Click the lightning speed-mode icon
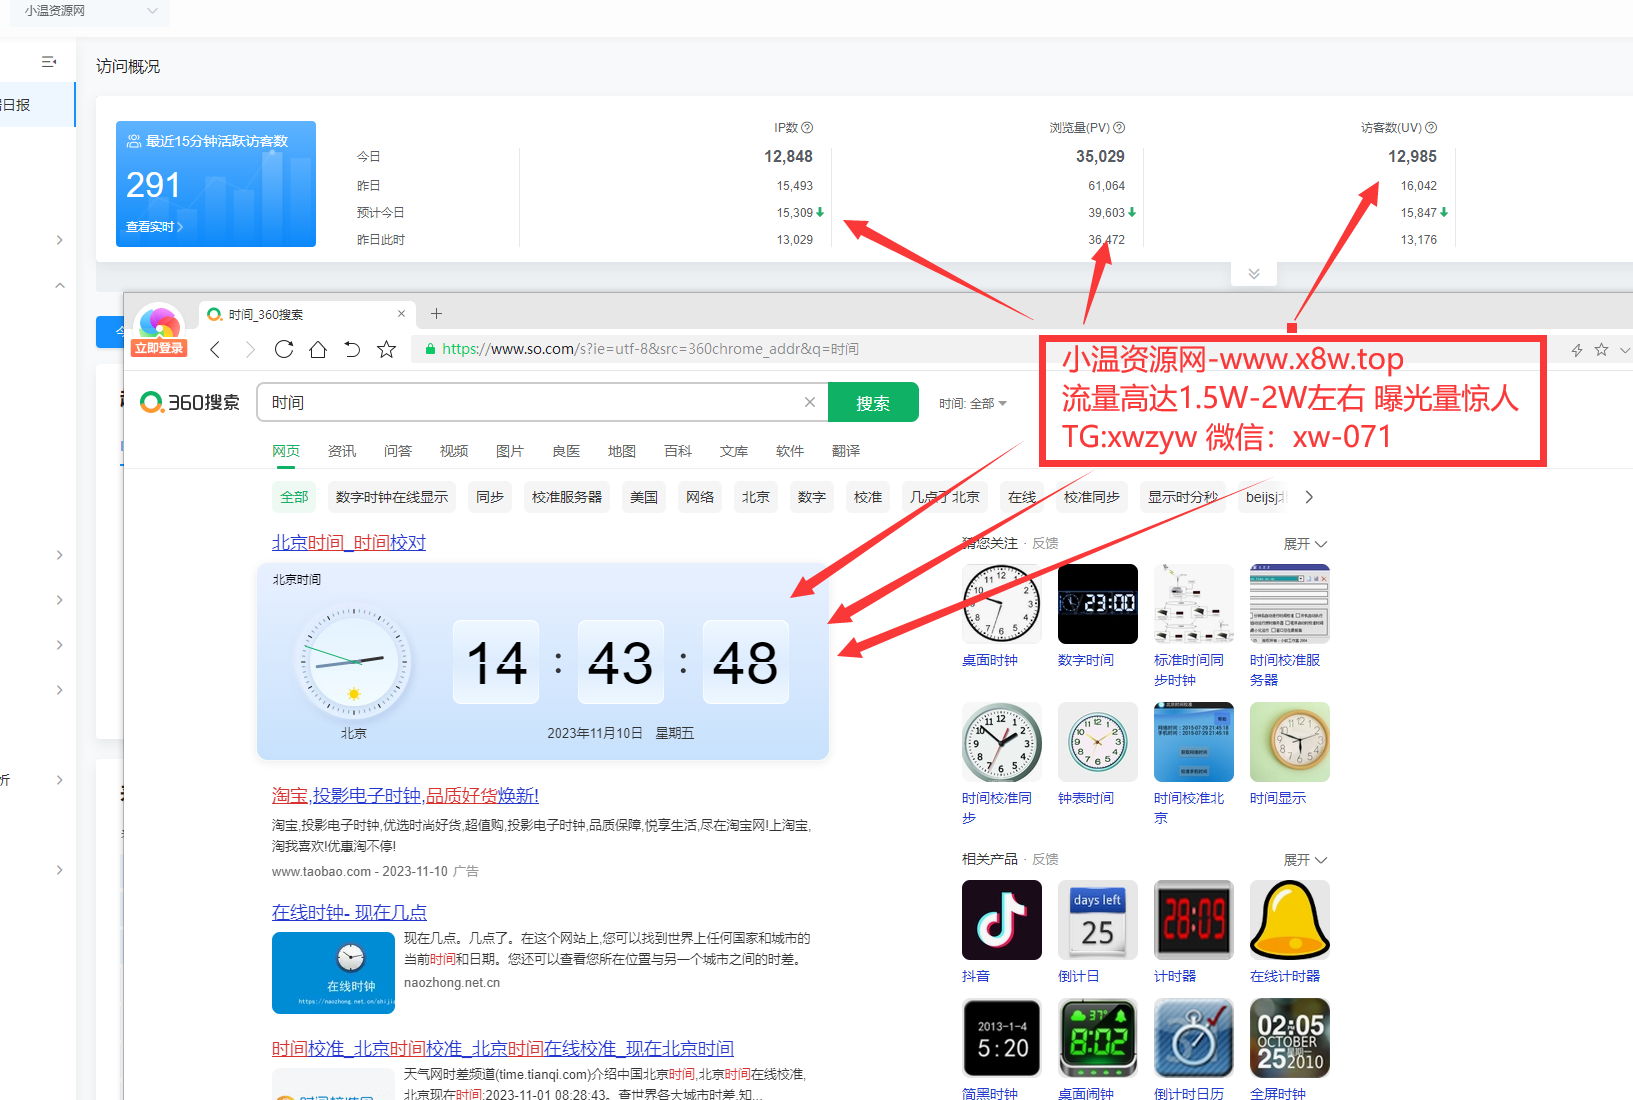 click(x=1577, y=350)
